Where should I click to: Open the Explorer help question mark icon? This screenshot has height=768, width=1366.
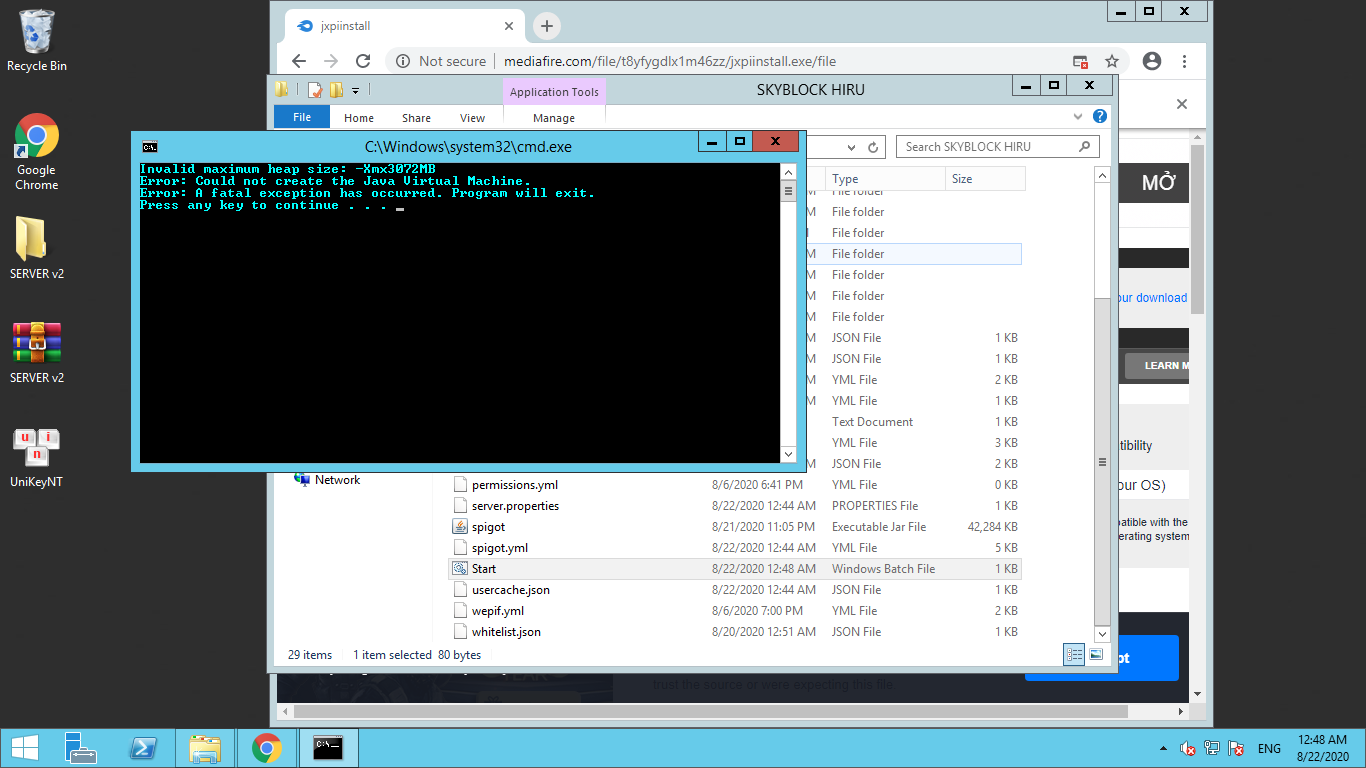(1100, 116)
